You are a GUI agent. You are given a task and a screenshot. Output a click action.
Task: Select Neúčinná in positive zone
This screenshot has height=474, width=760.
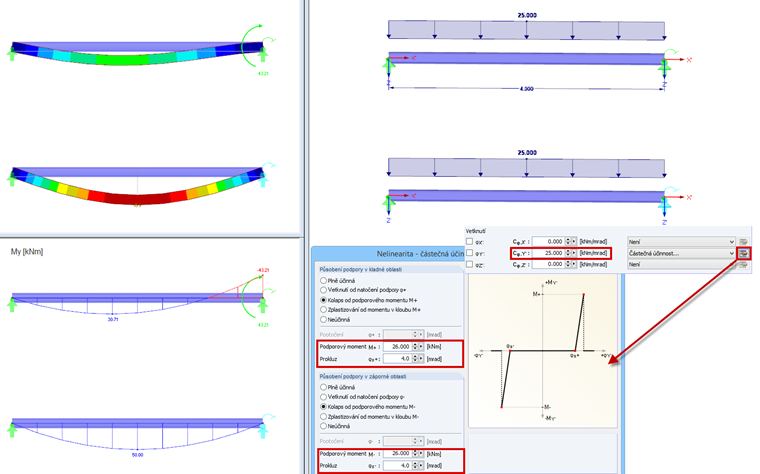[x=323, y=319]
